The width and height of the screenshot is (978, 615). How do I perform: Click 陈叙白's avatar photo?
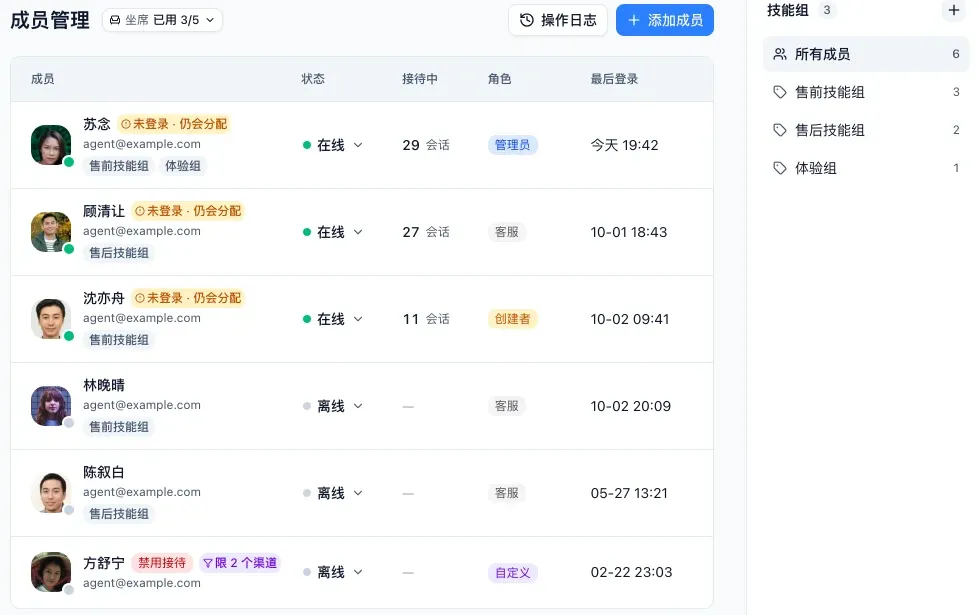51,493
